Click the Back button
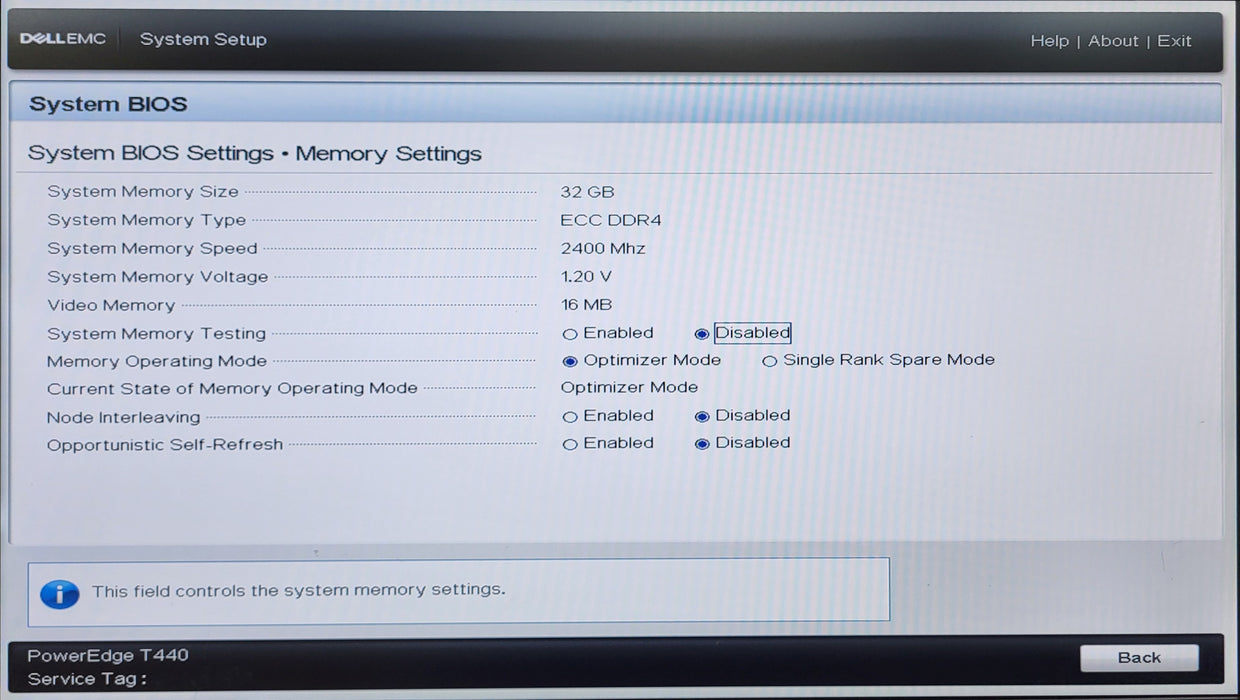The image size is (1240, 700). pyautogui.click(x=1139, y=657)
